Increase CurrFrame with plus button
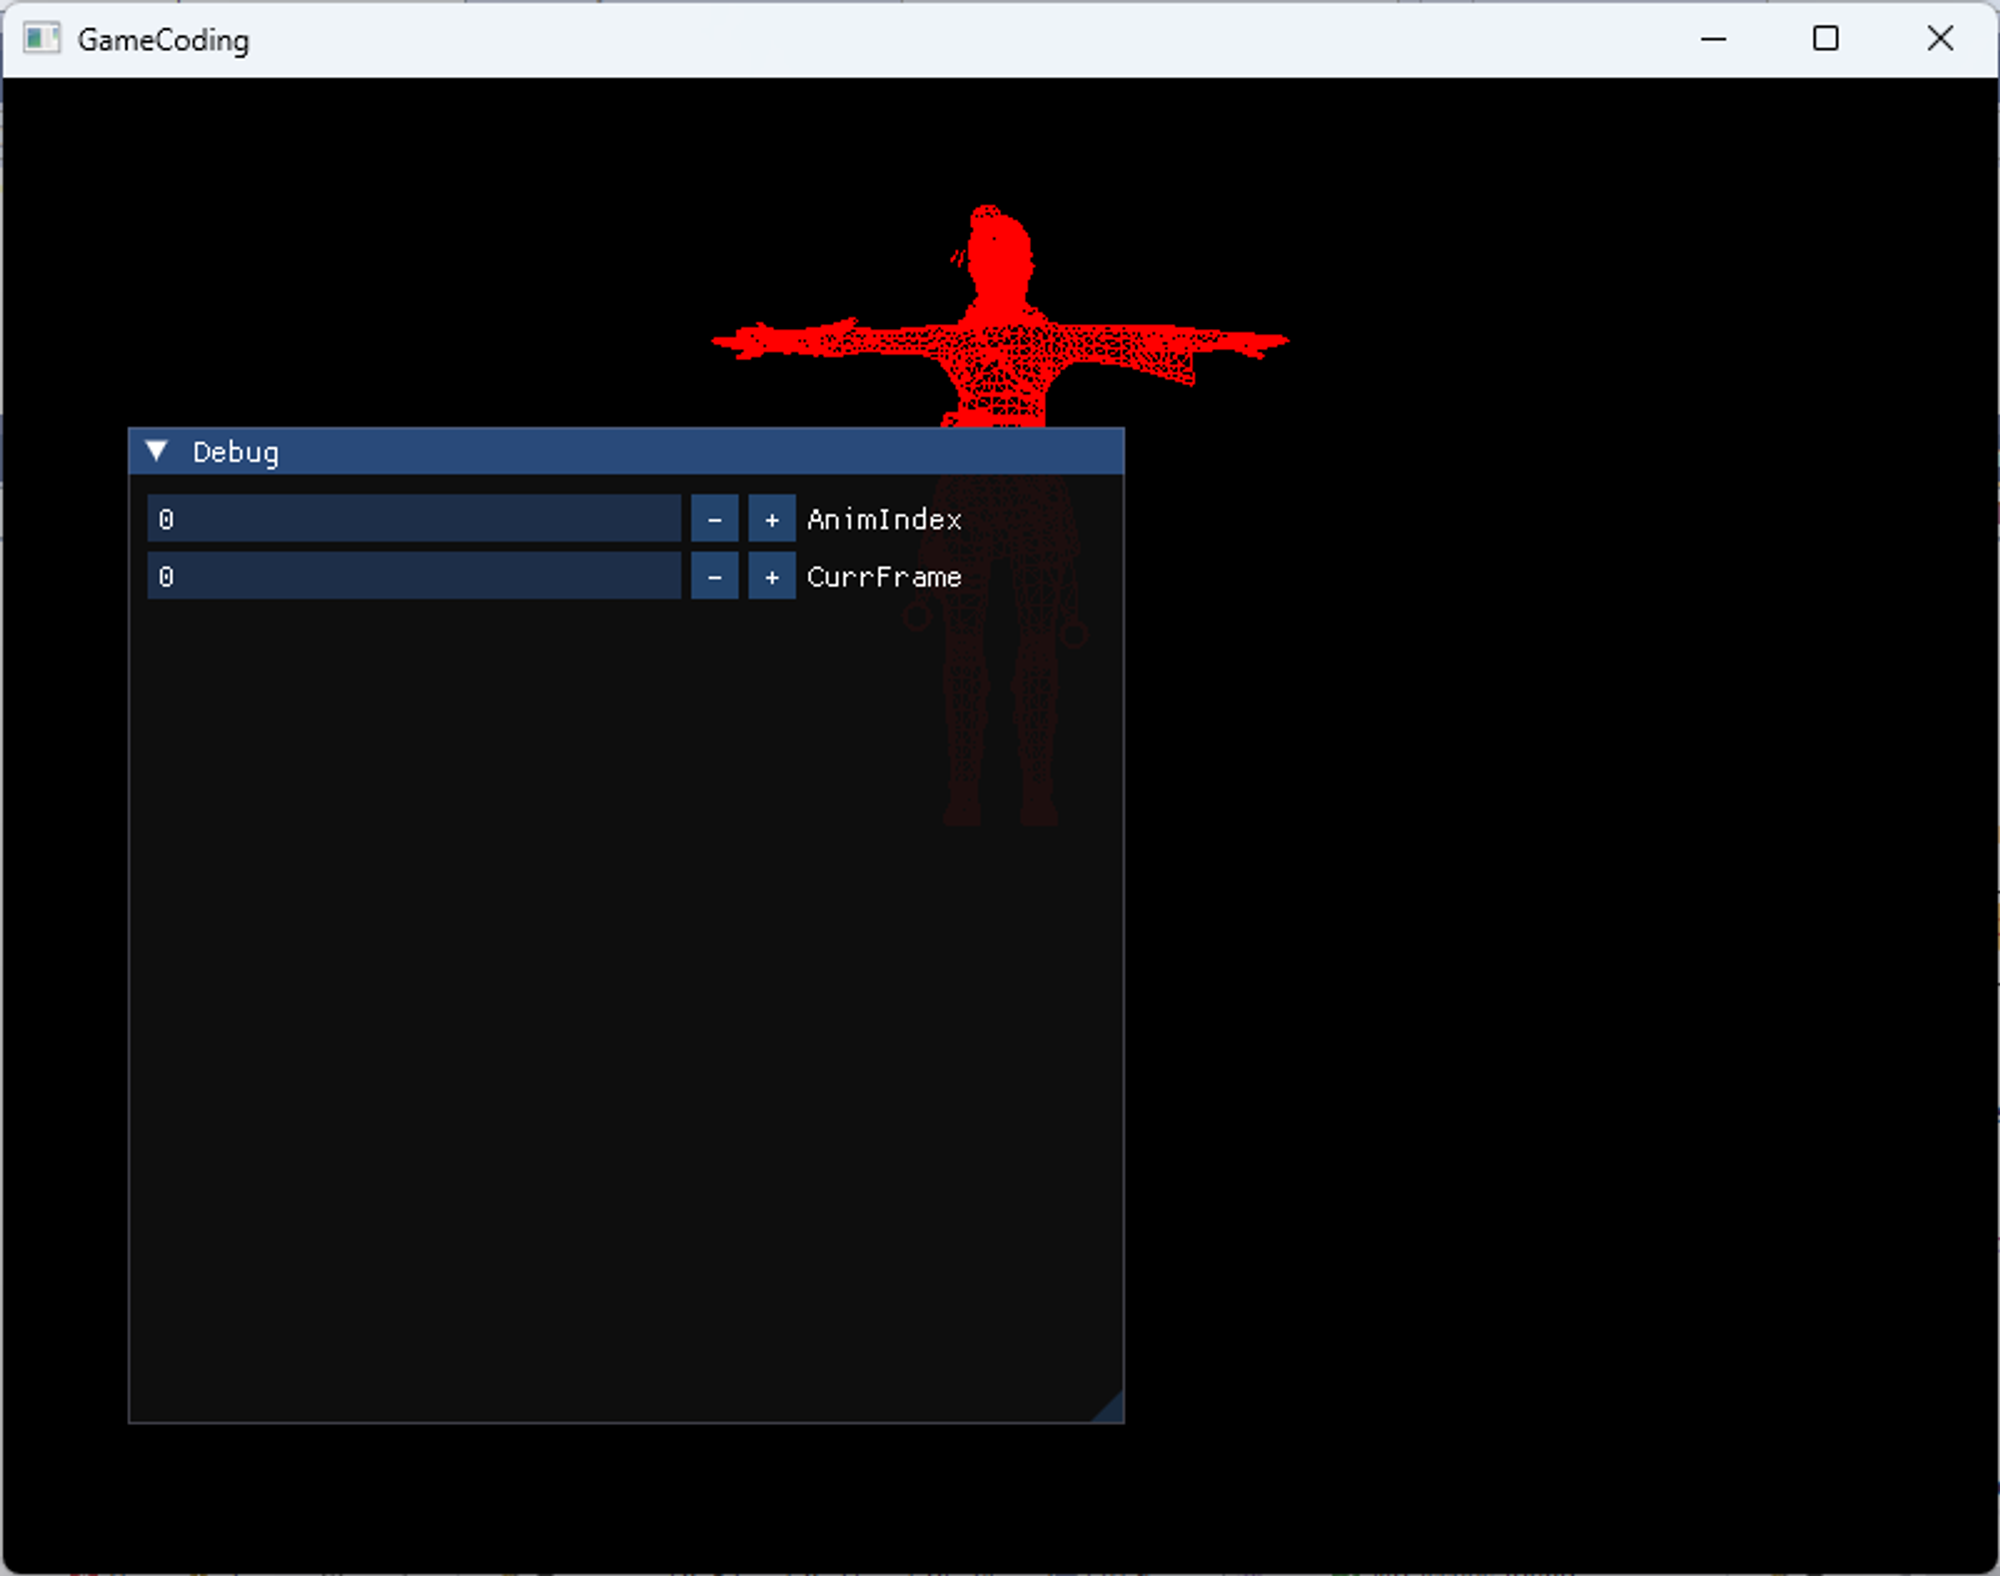This screenshot has height=1576, width=2000. point(771,577)
